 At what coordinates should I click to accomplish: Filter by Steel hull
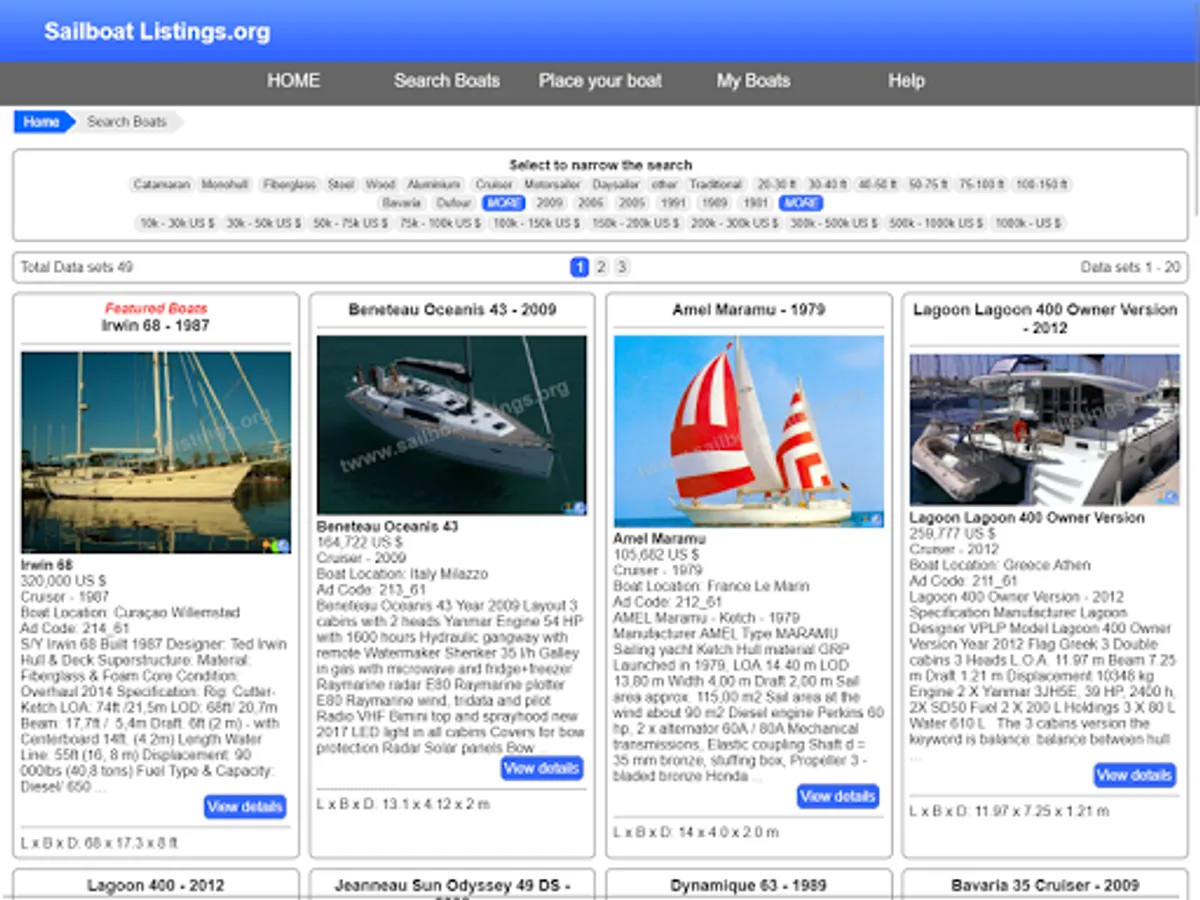341,185
